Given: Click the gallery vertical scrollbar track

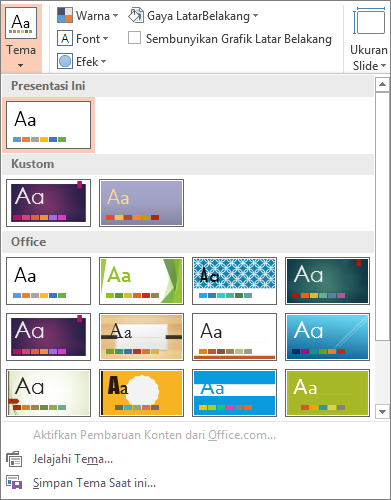Looking at the screenshot, I should click(382, 373).
